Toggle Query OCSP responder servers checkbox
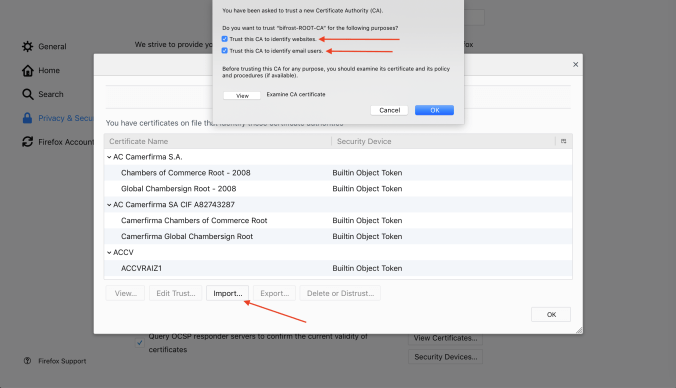676x388 pixels. coord(140,343)
